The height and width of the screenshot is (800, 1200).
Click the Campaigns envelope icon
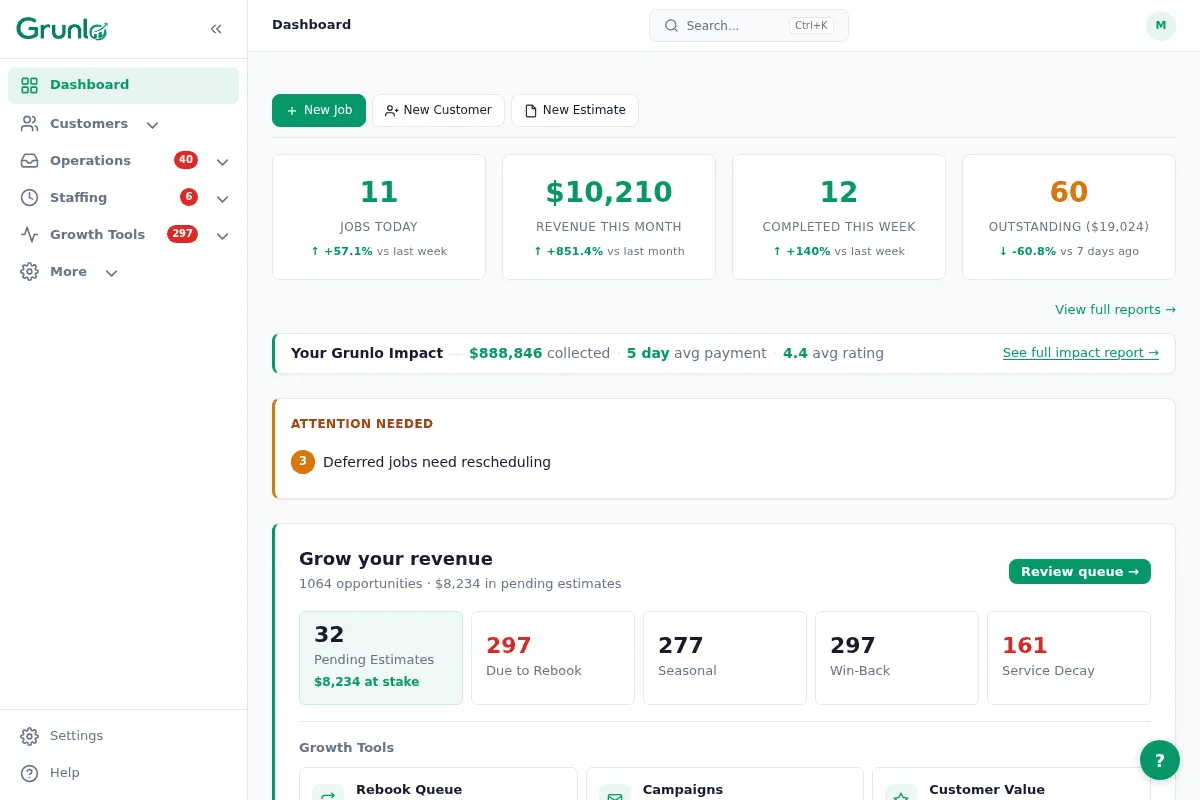click(x=615, y=796)
